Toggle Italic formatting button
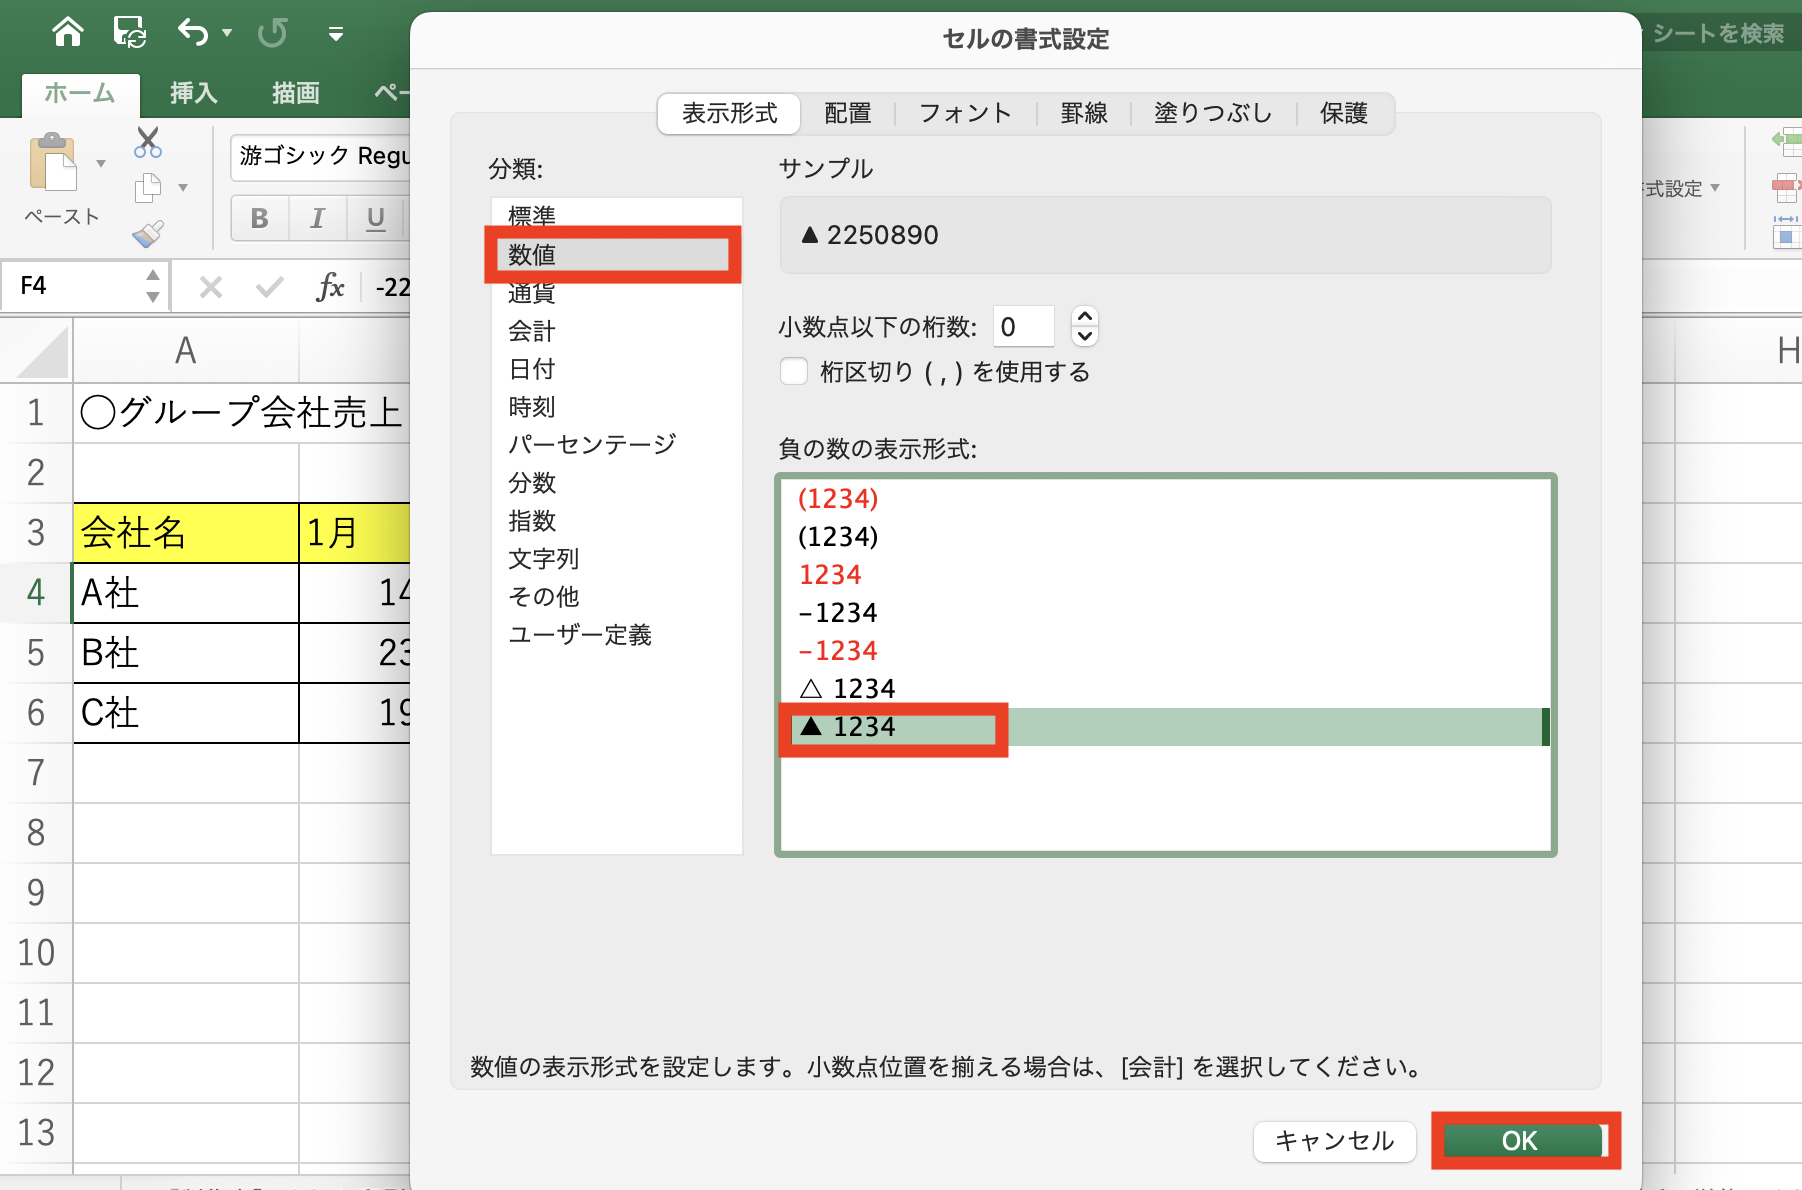Viewport: 1802px width, 1190px height. point(318,218)
